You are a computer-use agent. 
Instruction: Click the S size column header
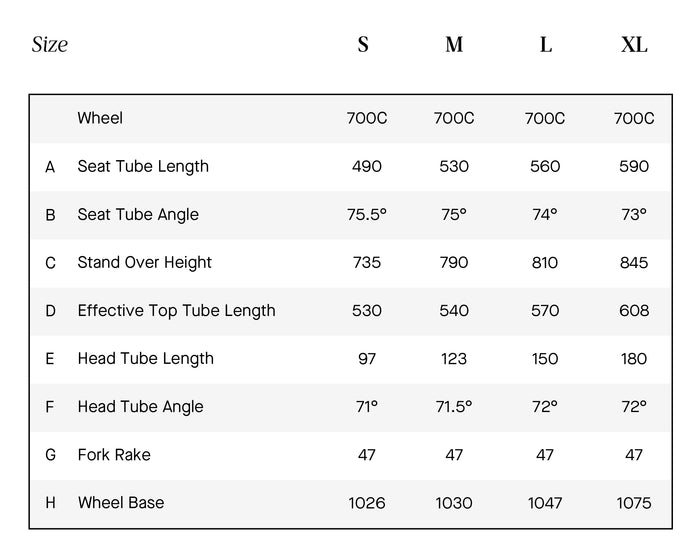pos(363,45)
